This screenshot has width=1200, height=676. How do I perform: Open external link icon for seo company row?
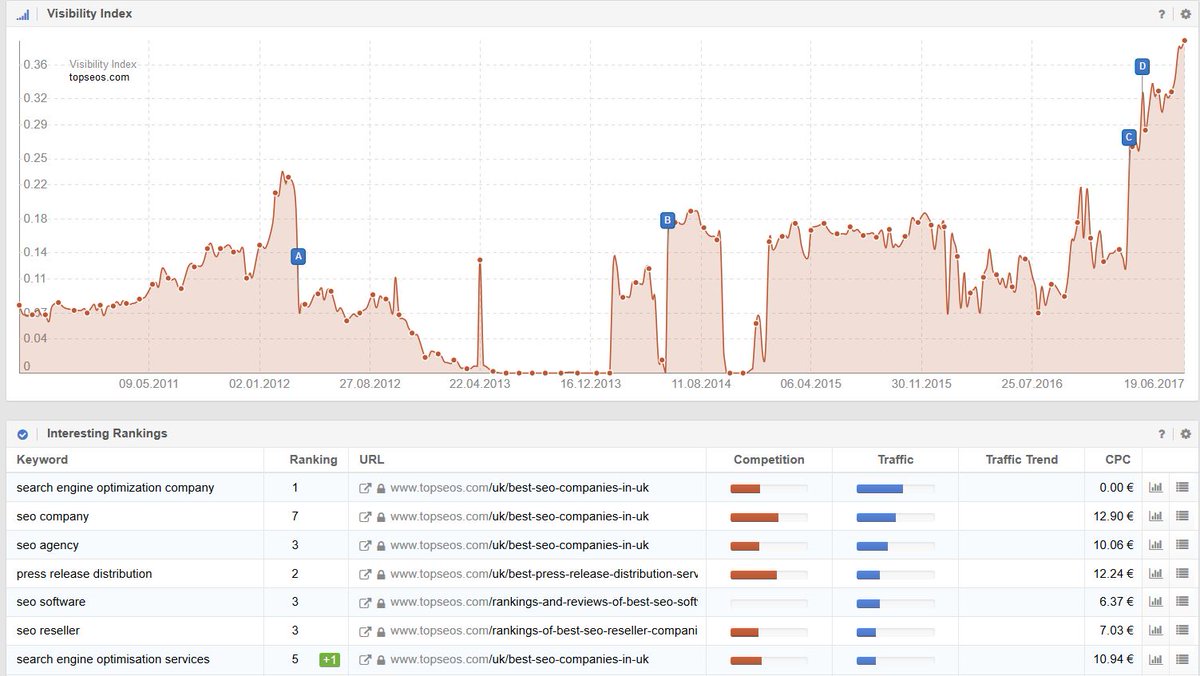[366, 517]
